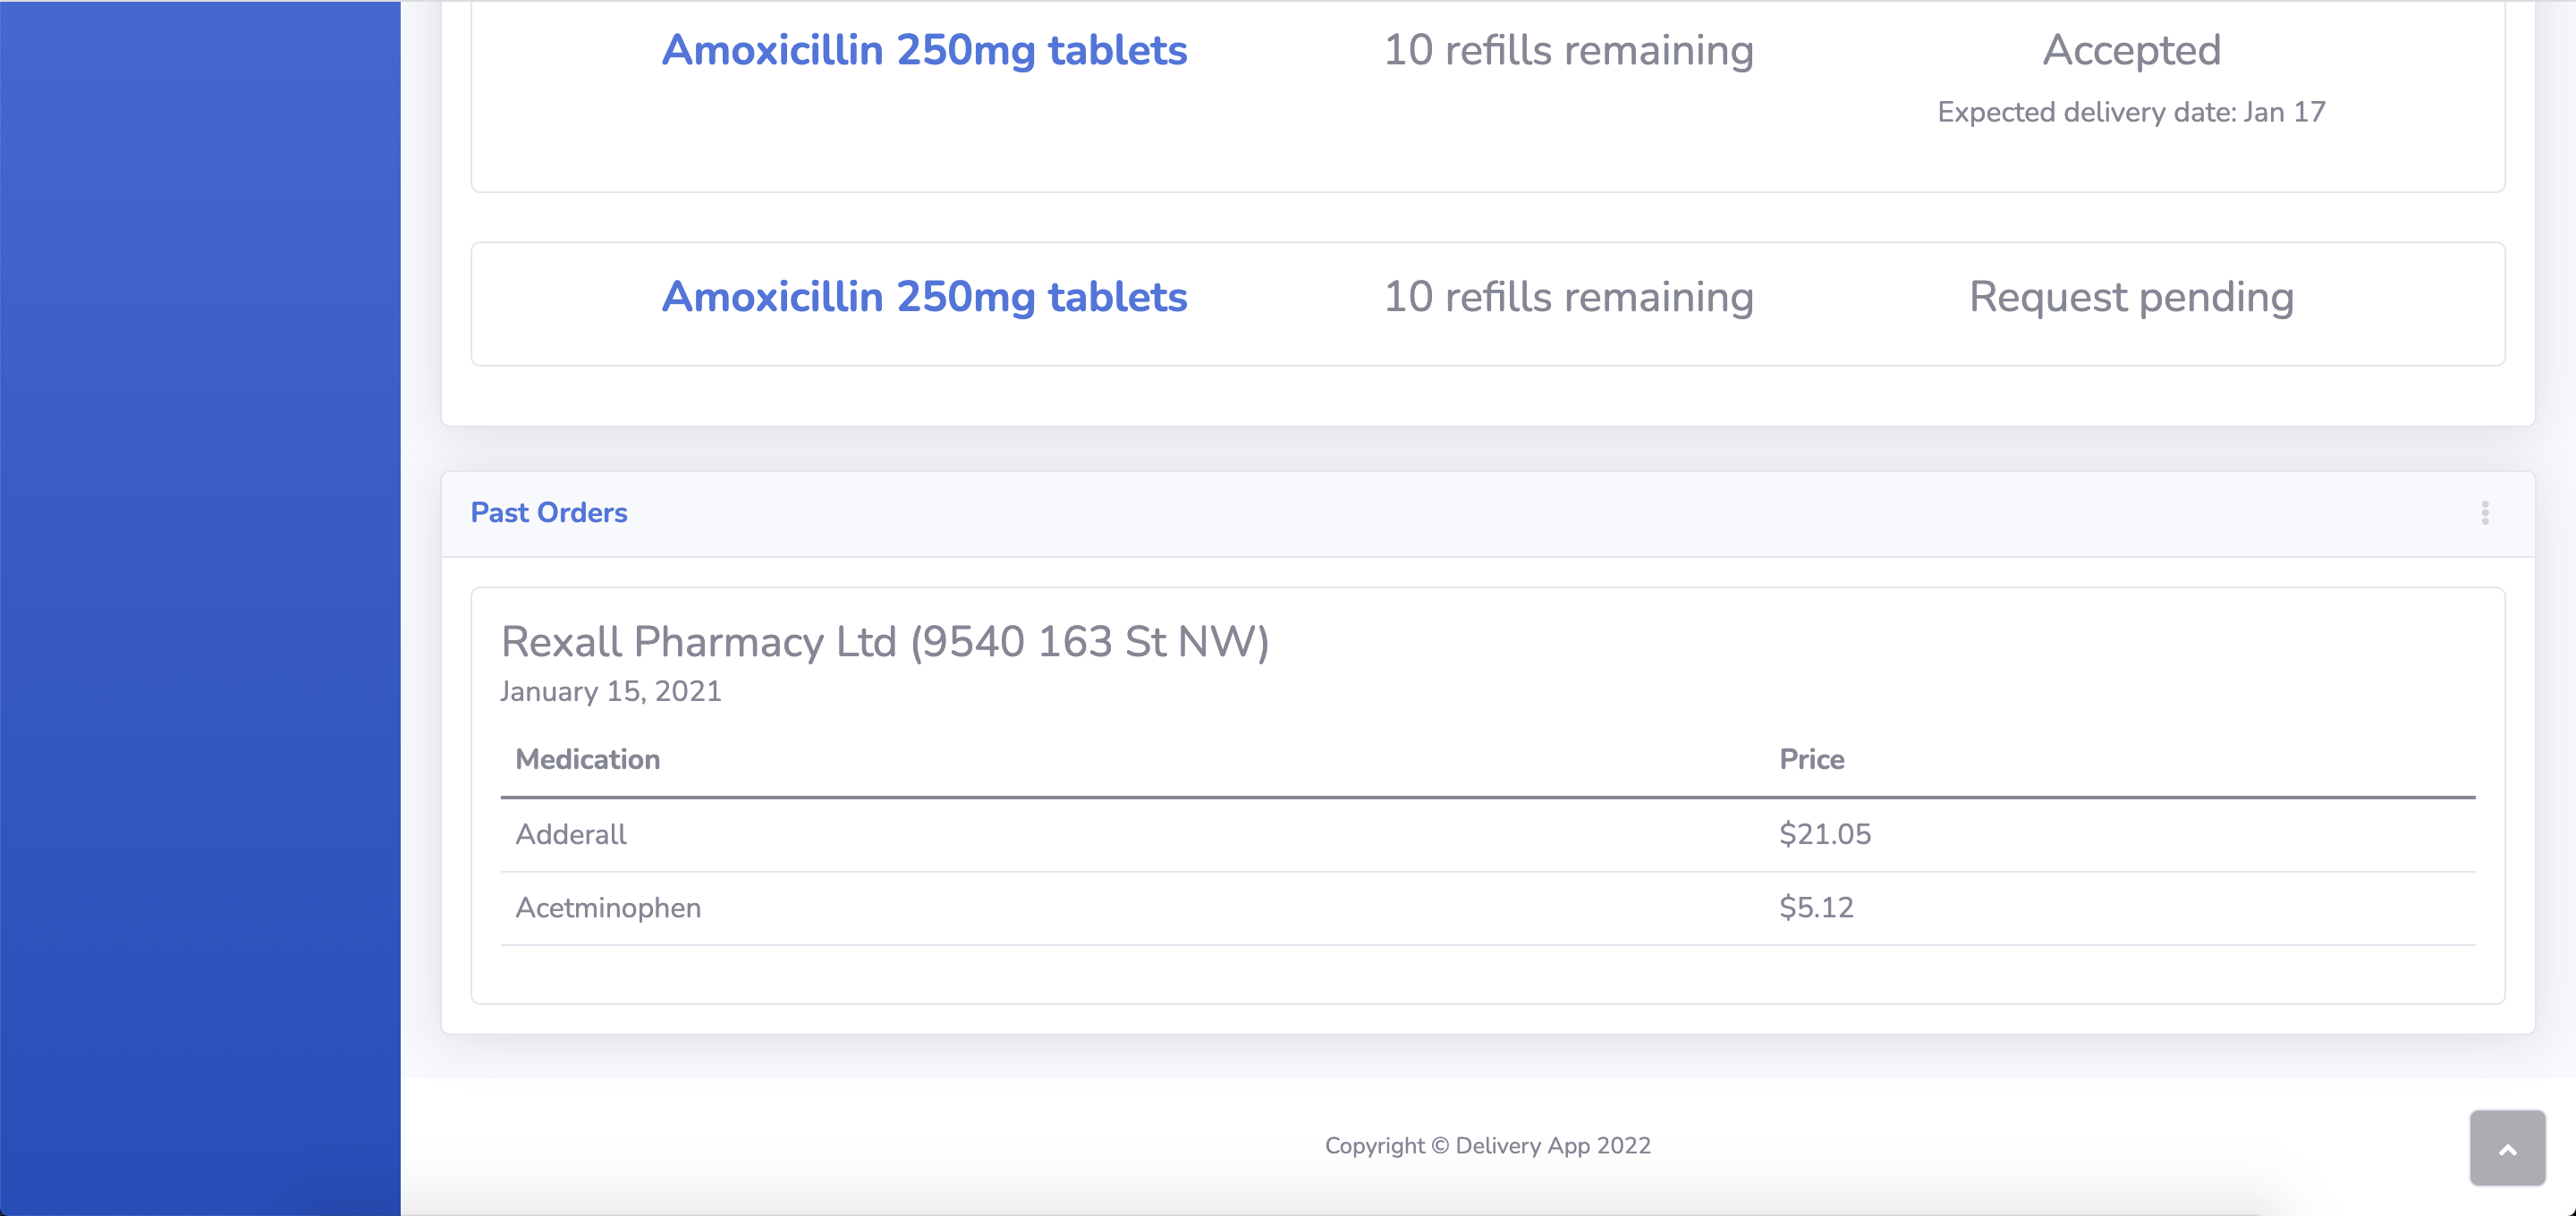Click the blue sidebar panel

(x=200, y=600)
